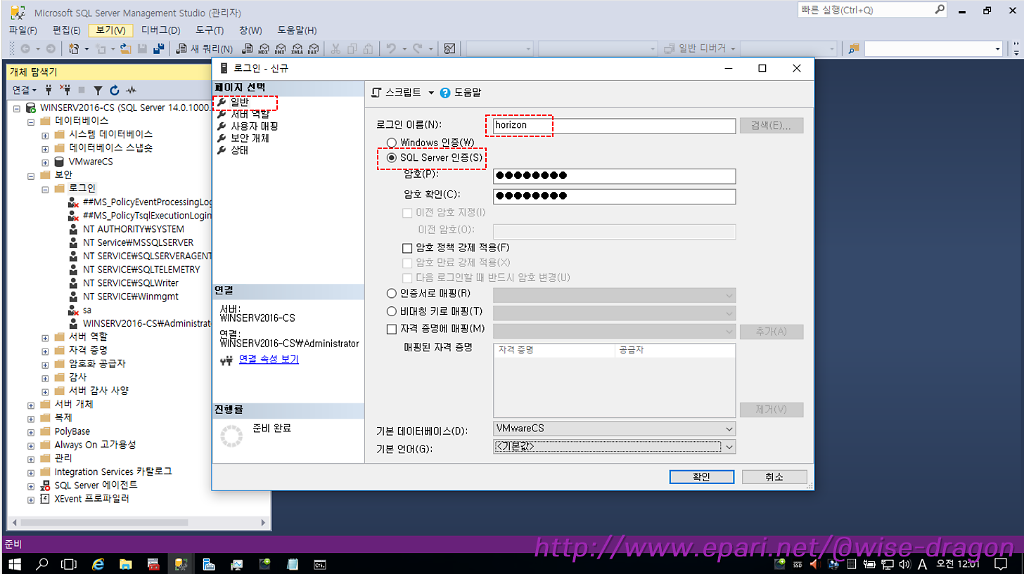The height and width of the screenshot is (574, 1024).
Task: Click the database engine query icon after 새 쿼리
Action: click(x=248, y=48)
